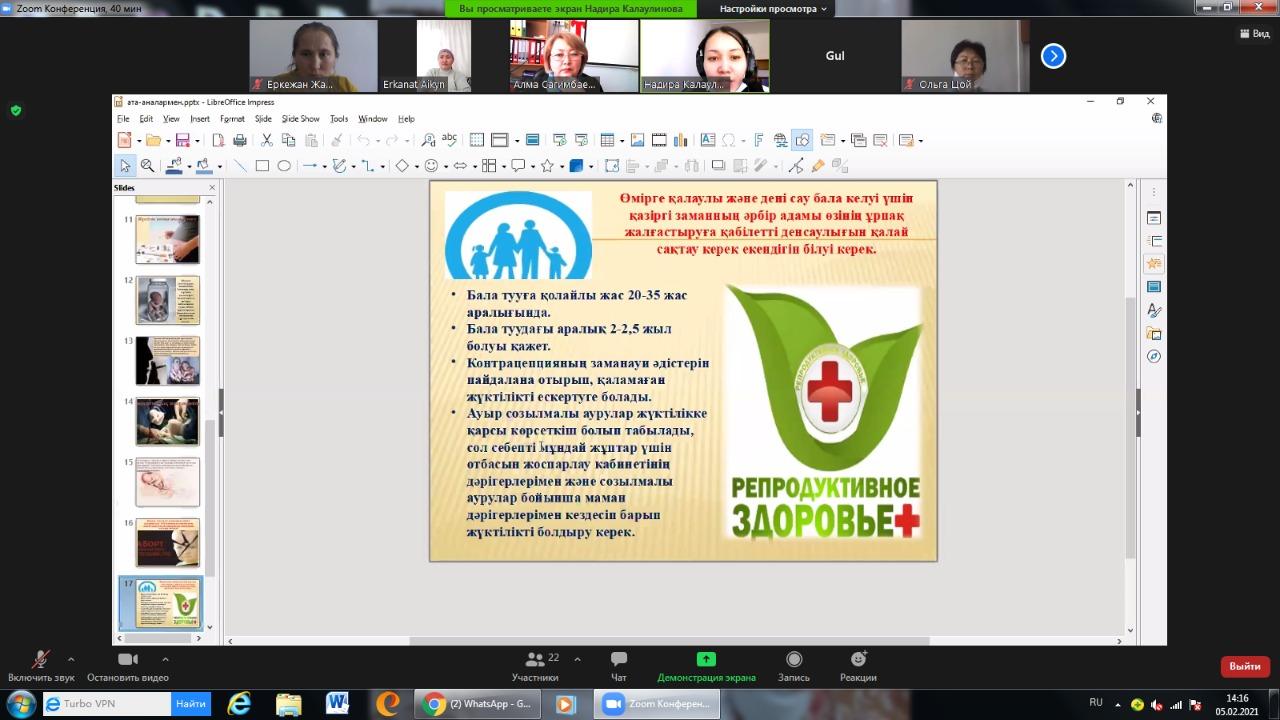Image resolution: width=1280 pixels, height=720 pixels.
Task: Expand the Symbol Shapes smiley dropdown arrow
Action: pyautogui.click(x=446, y=167)
